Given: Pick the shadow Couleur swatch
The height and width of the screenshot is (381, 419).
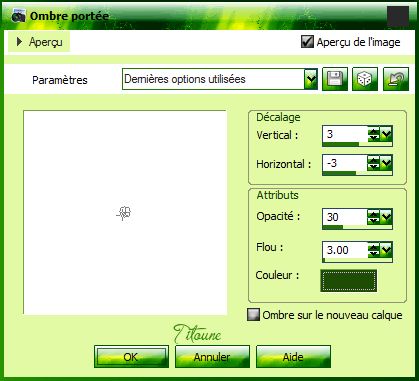Looking at the screenshot, I should click(x=349, y=281).
